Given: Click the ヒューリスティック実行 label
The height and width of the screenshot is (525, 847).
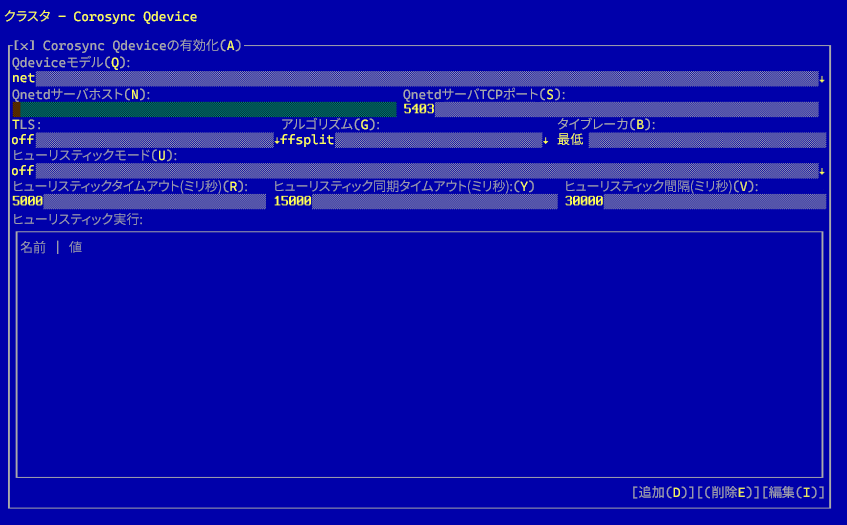Looking at the screenshot, I should [77, 219].
